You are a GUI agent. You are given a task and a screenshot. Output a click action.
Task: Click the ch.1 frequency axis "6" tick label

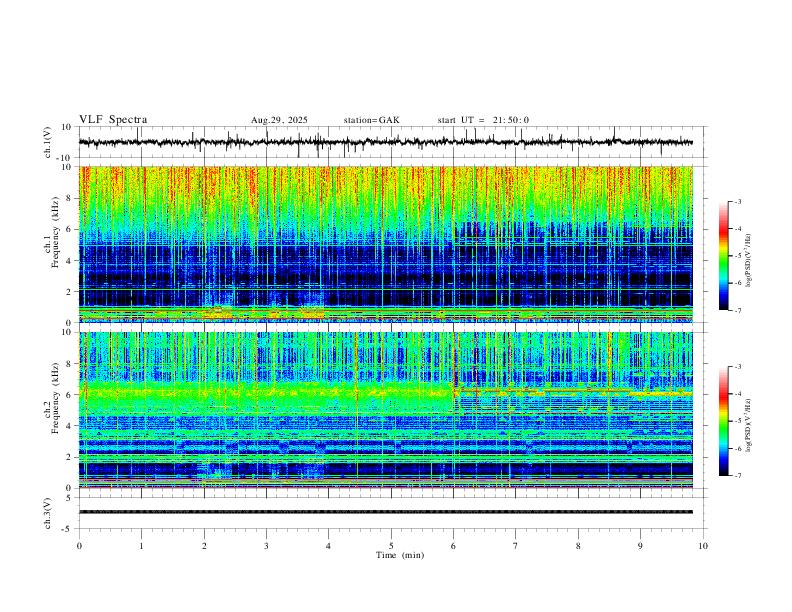70,229
